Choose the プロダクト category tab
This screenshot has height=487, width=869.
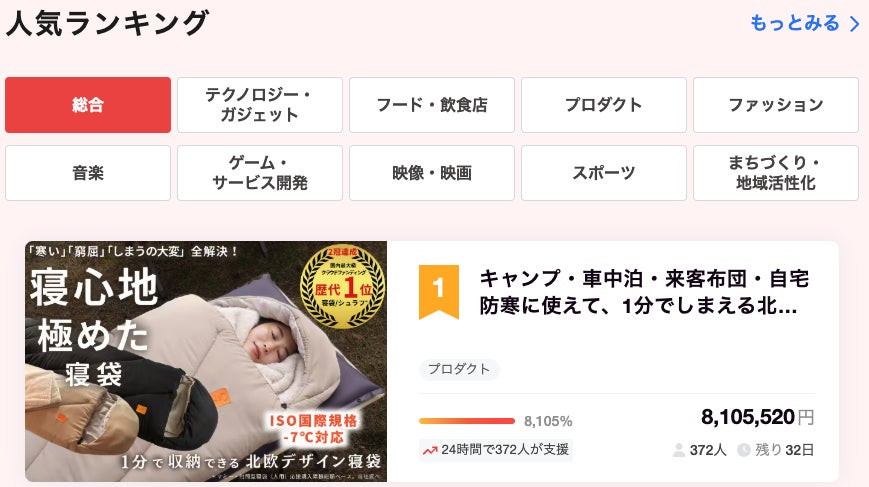604,105
